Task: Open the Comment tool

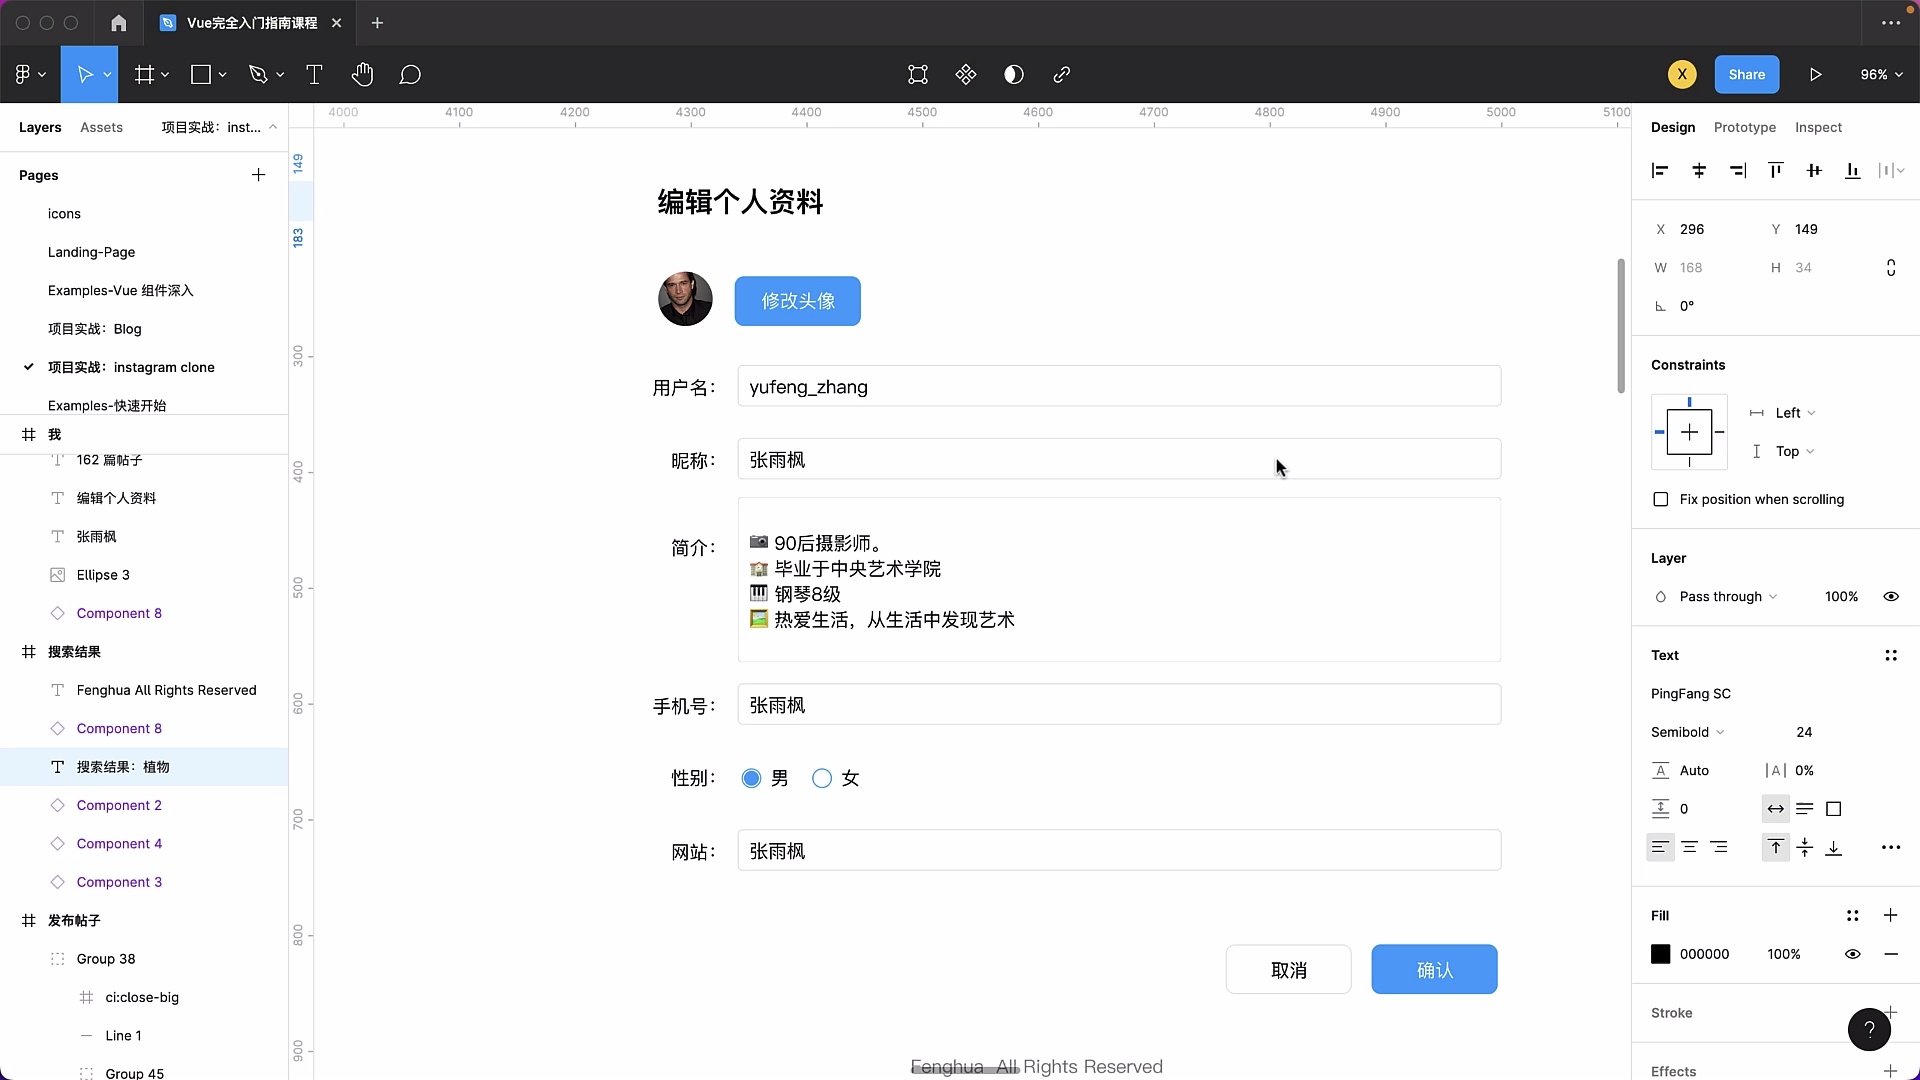Action: pyautogui.click(x=410, y=74)
